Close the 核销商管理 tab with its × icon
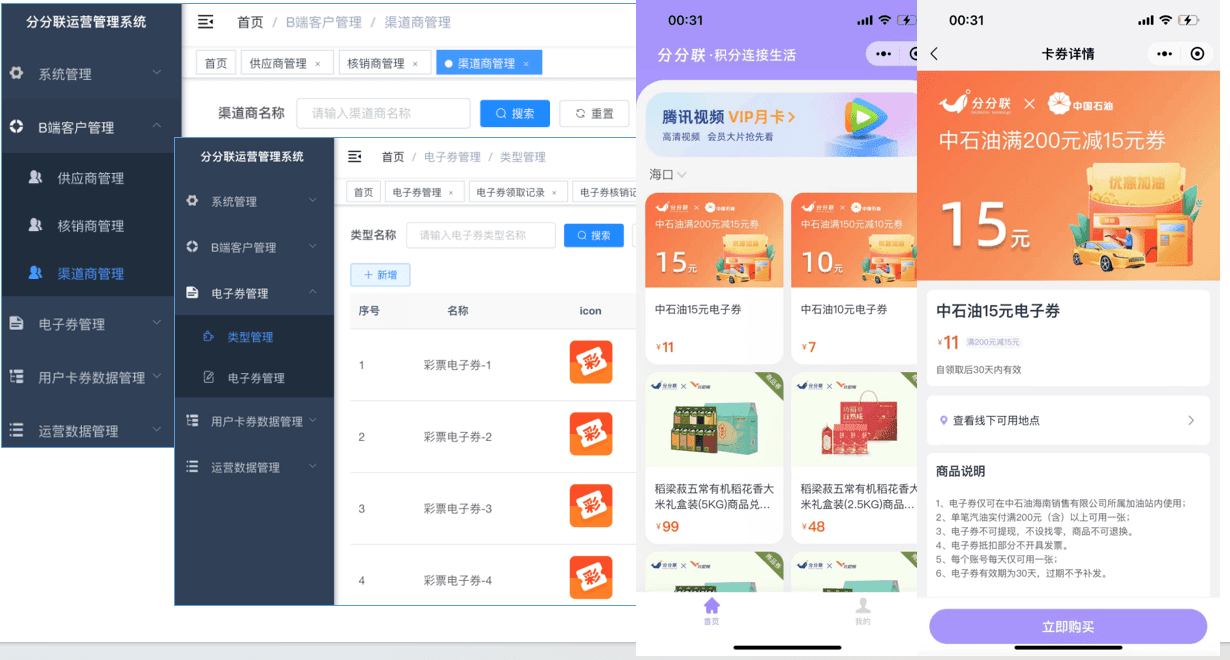 pos(415,64)
